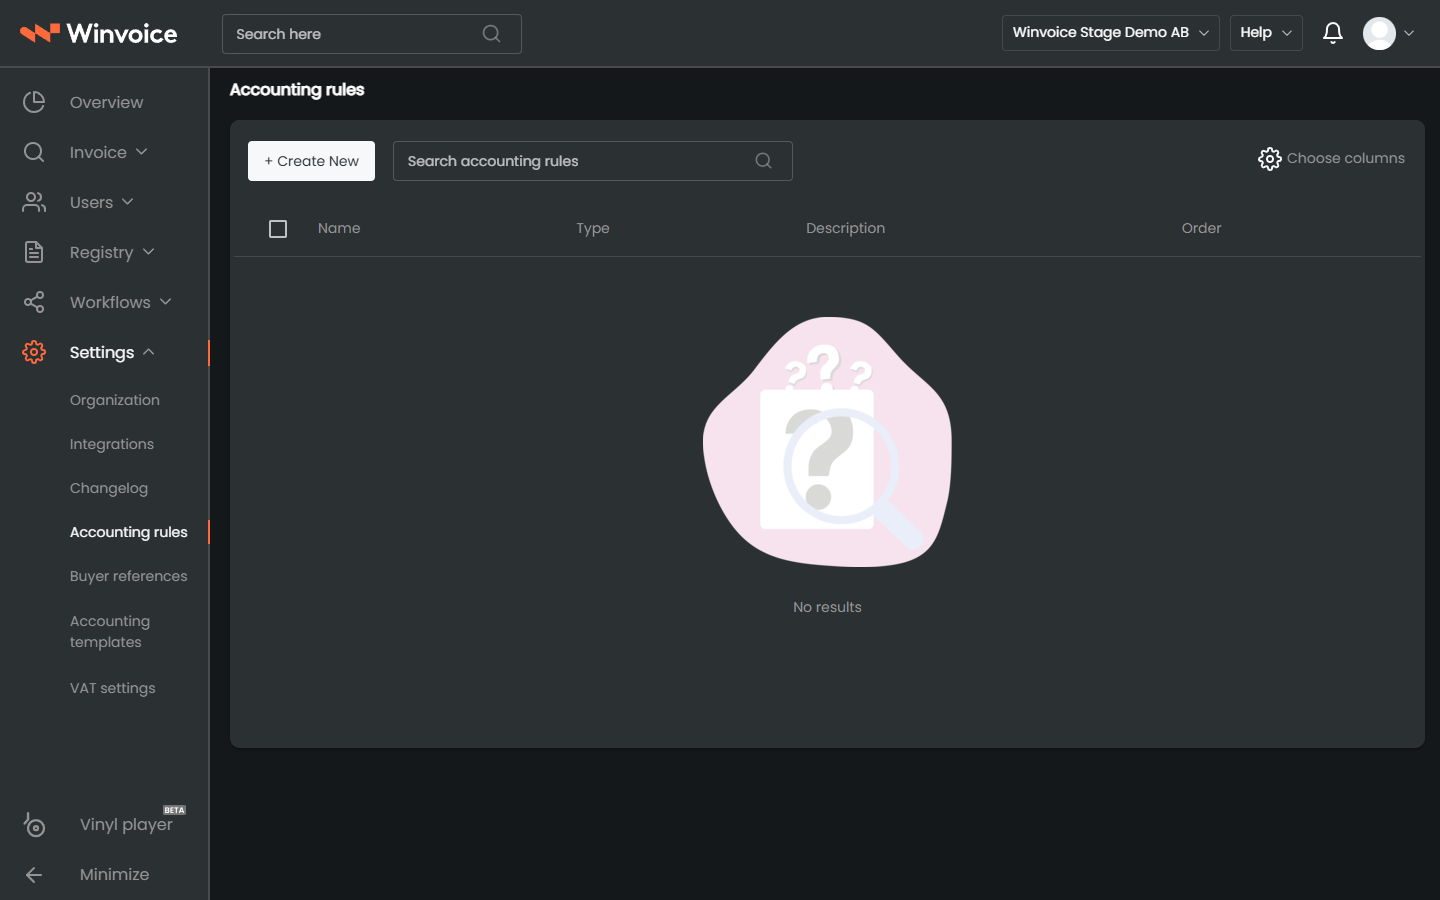Viewport: 1440px width, 900px height.
Task: Open the notifications bell
Action: (1332, 33)
